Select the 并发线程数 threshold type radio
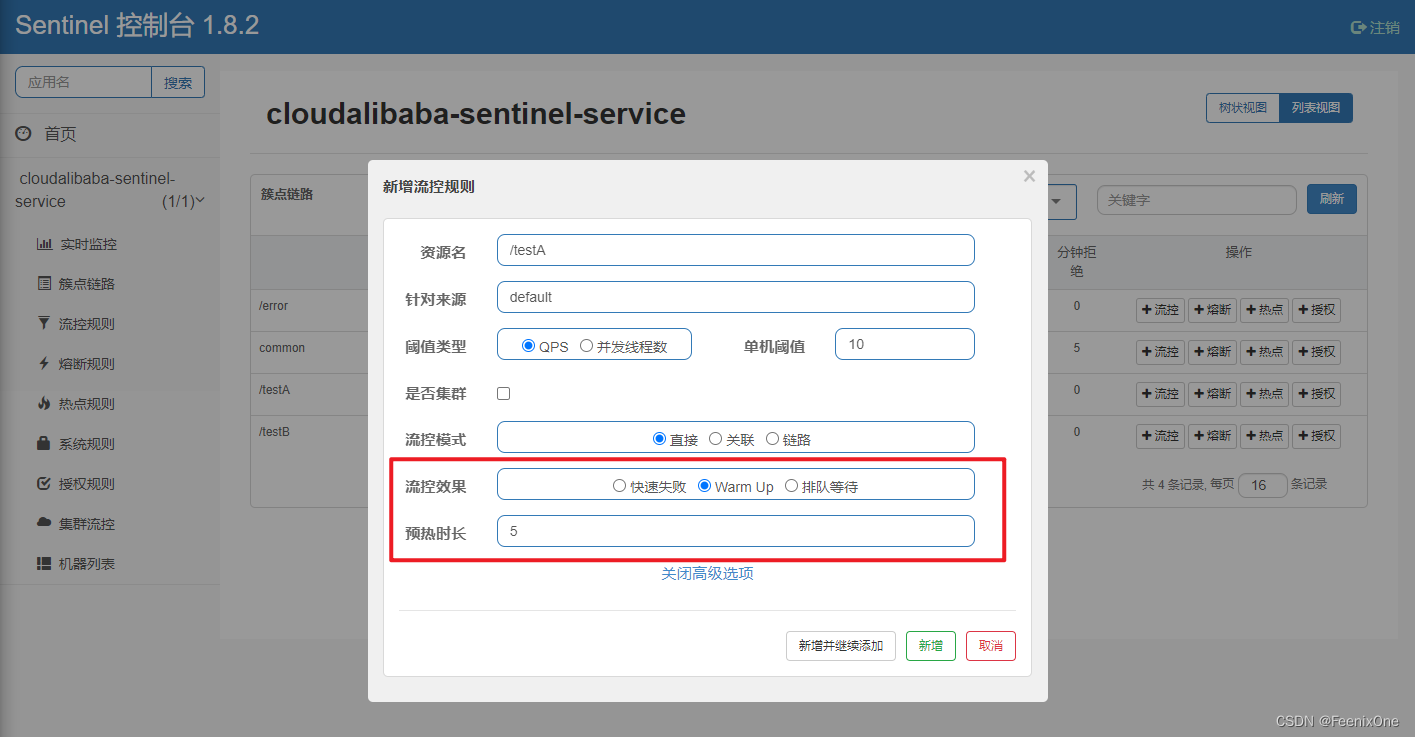The image size is (1415, 737). (586, 346)
